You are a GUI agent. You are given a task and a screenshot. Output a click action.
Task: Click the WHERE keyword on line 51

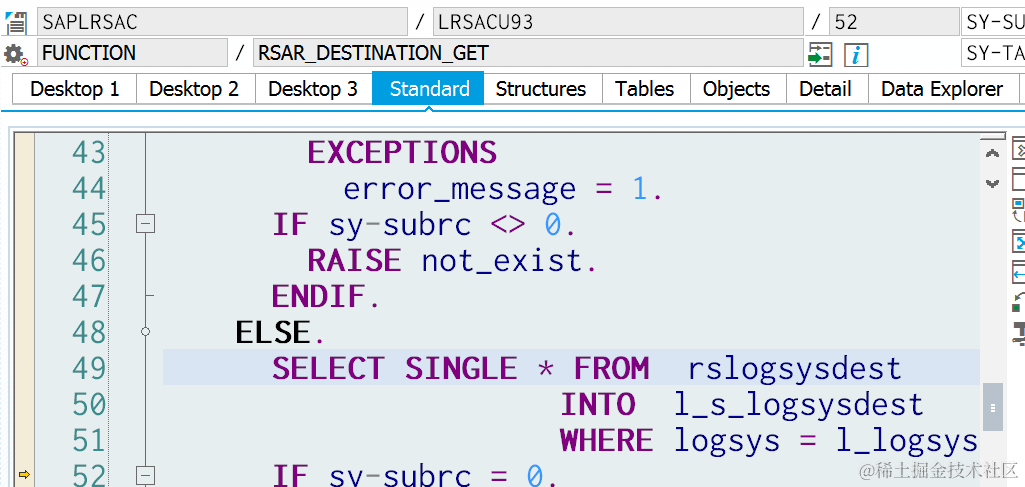coord(607,441)
